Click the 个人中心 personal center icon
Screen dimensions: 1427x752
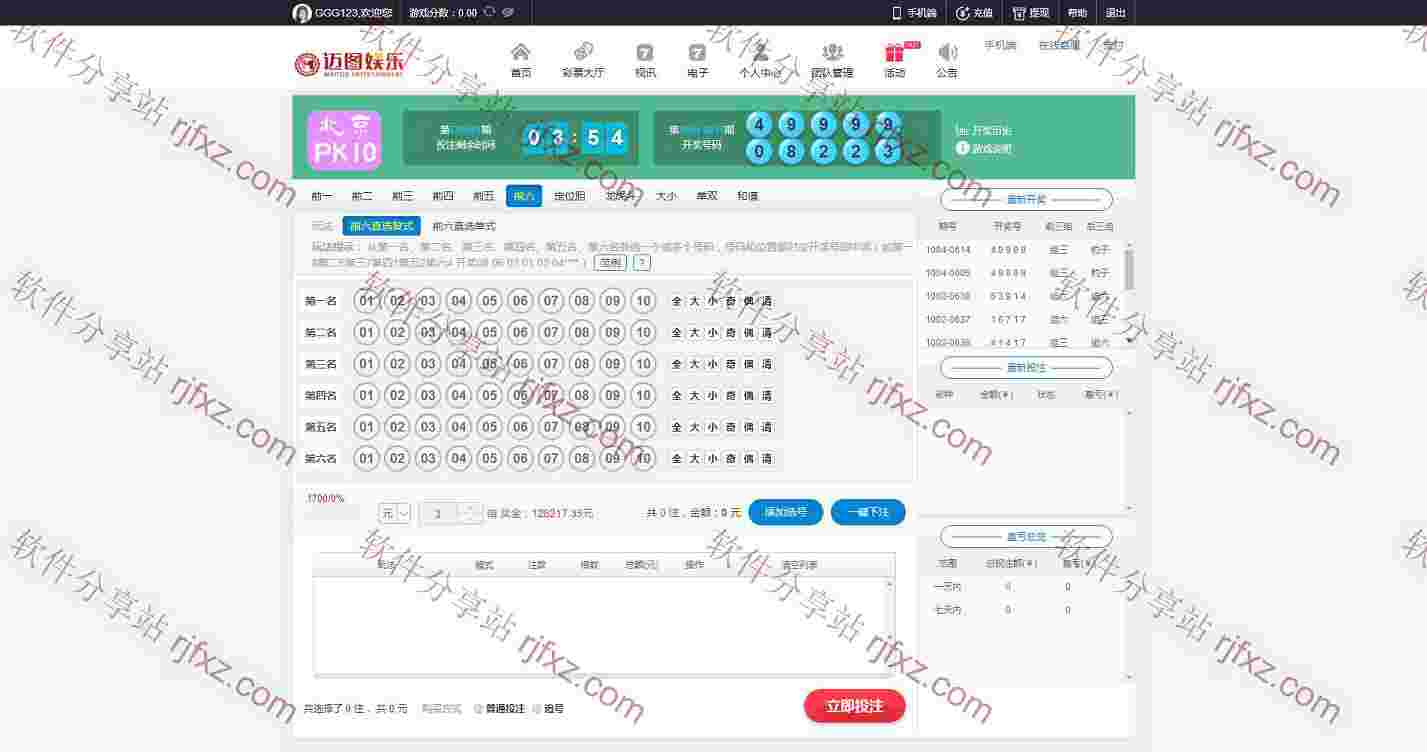(x=760, y=53)
